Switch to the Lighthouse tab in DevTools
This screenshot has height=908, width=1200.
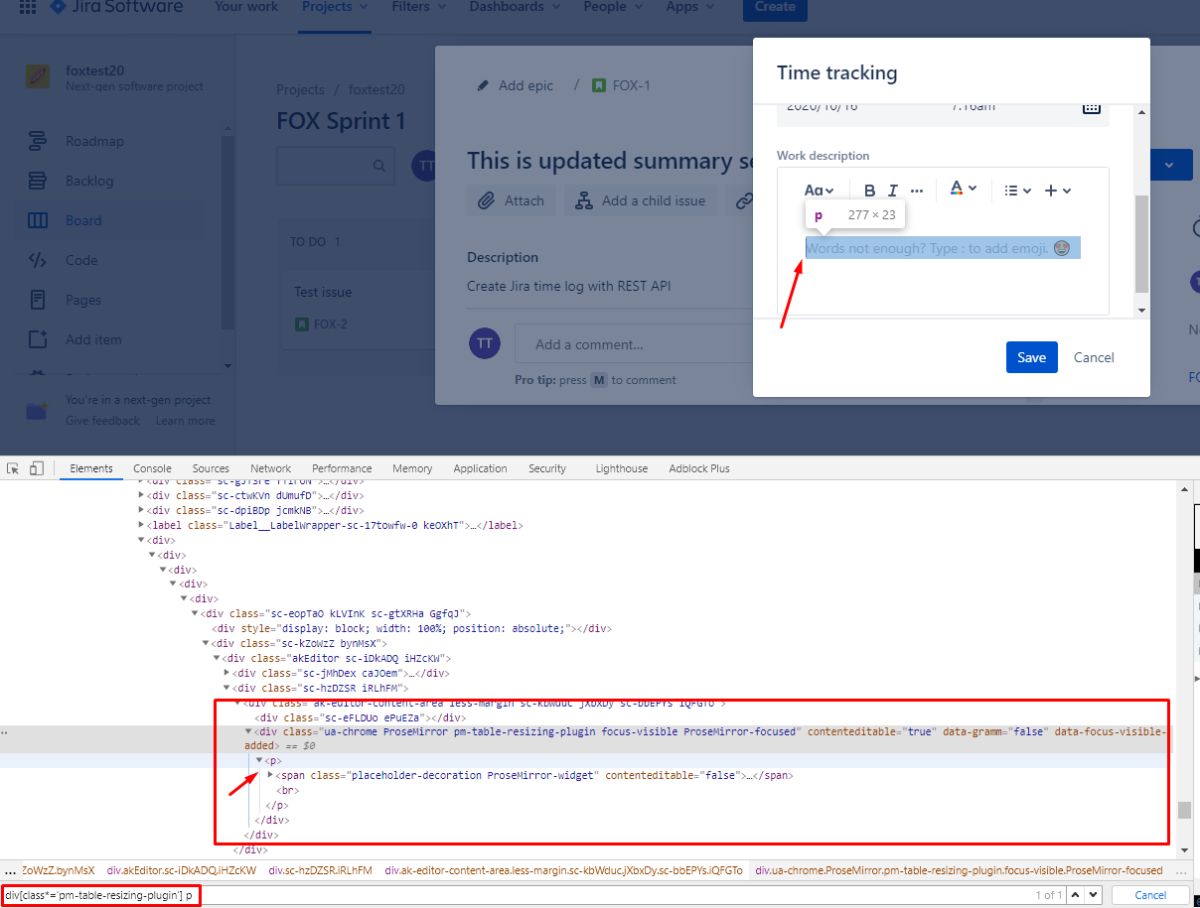pyautogui.click(x=621, y=468)
